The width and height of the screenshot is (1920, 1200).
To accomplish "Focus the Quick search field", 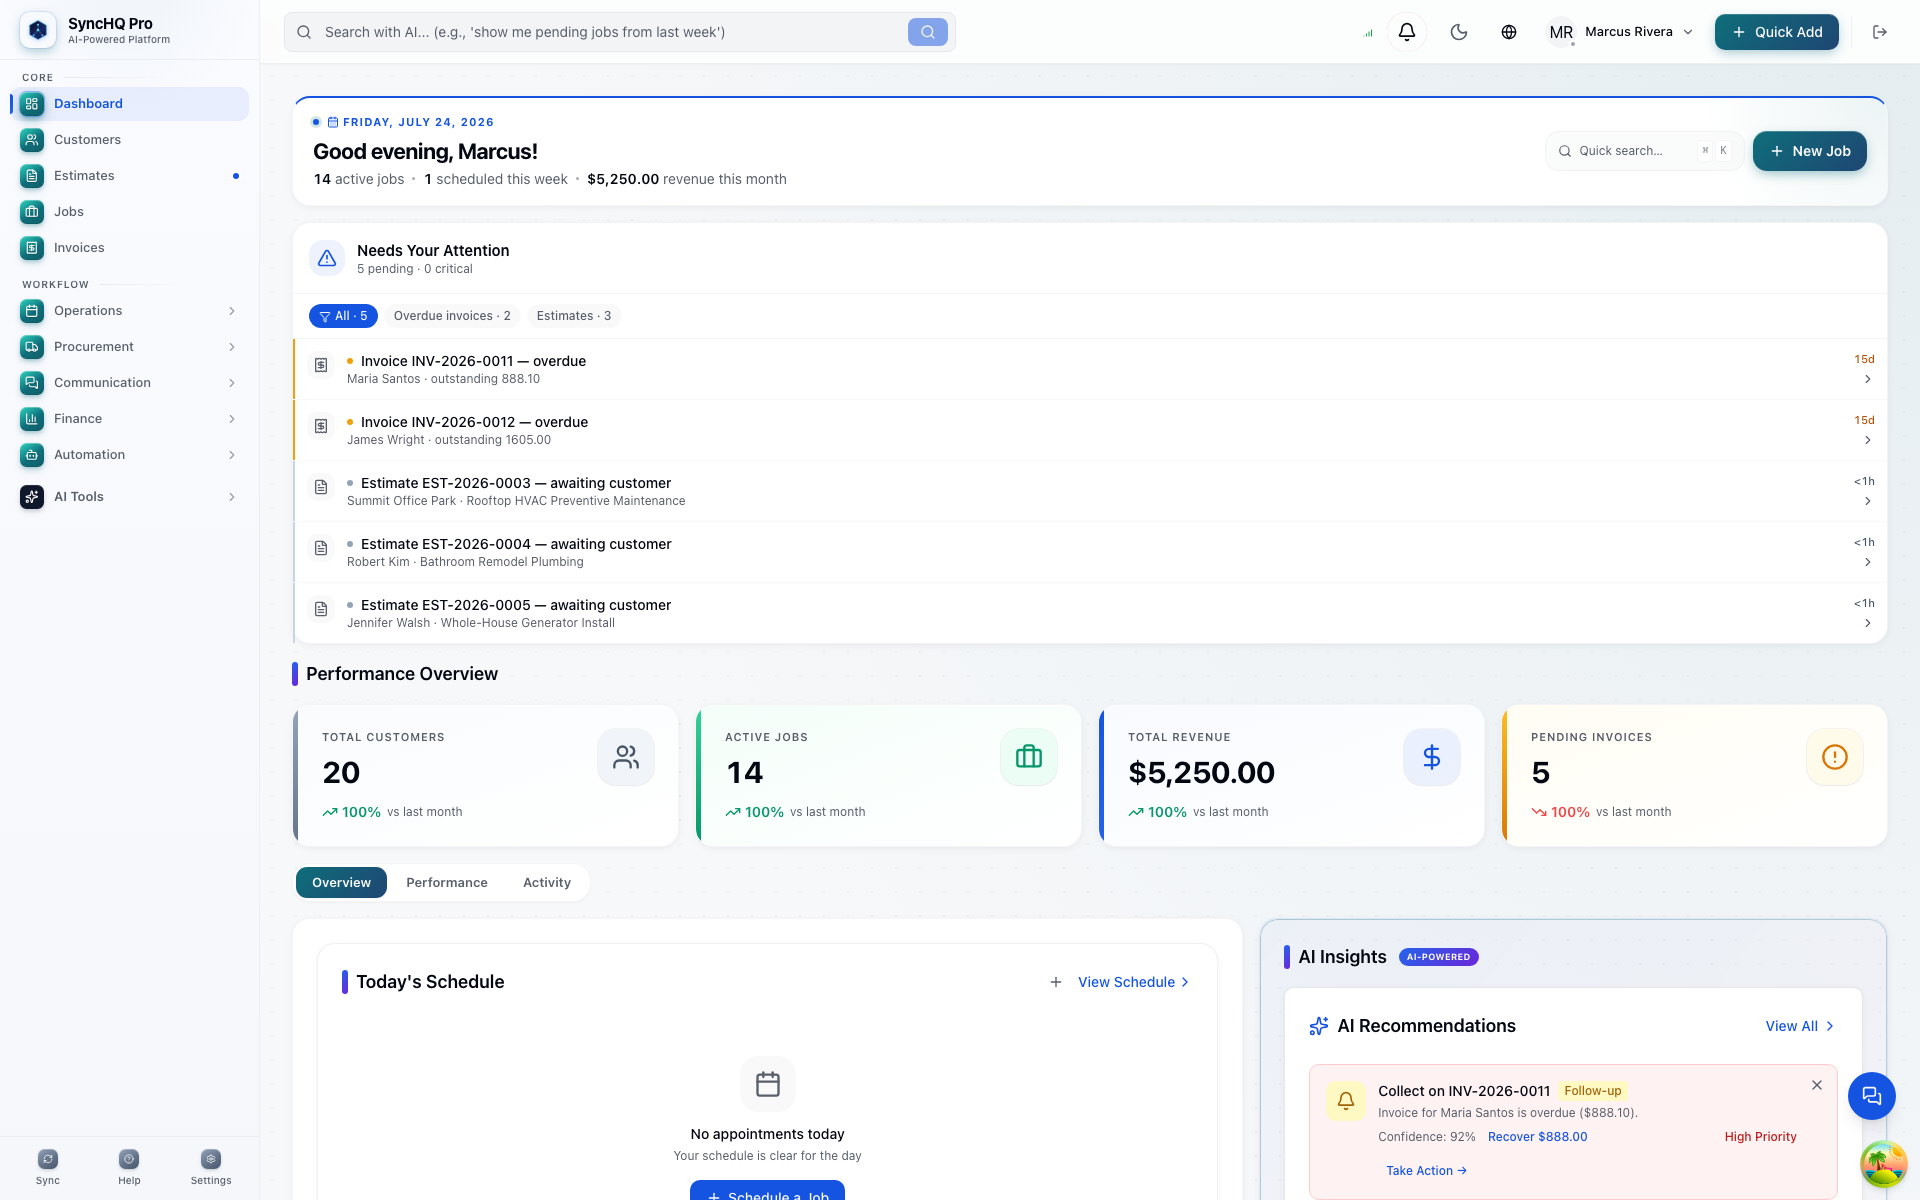I will (1644, 151).
